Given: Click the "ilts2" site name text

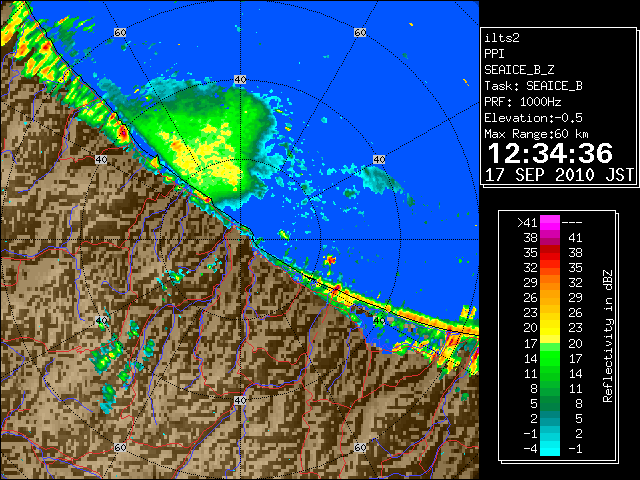Looking at the screenshot, I should pos(502,38).
